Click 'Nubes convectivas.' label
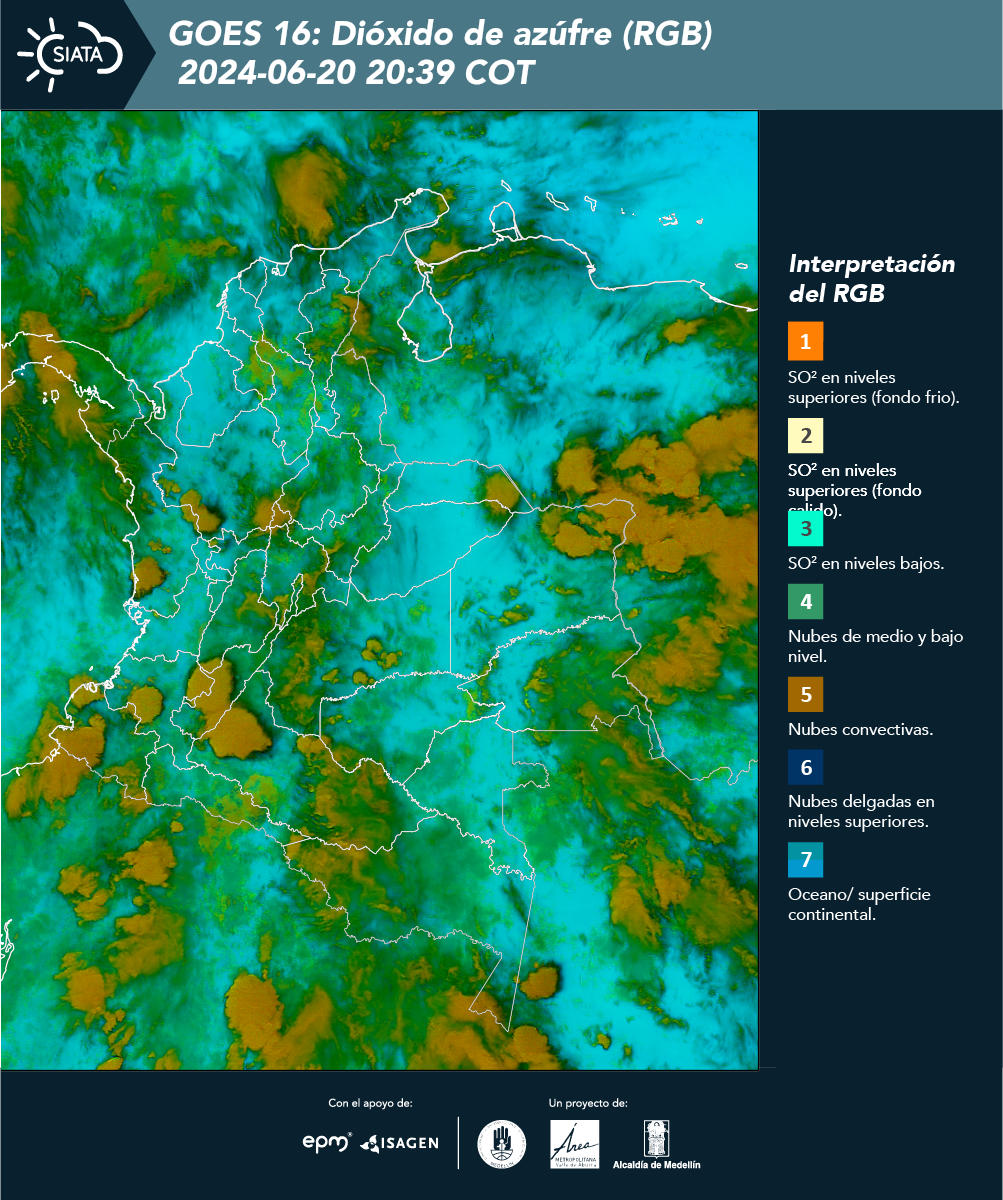This screenshot has height=1200, width=1003. pyautogui.click(x=861, y=729)
